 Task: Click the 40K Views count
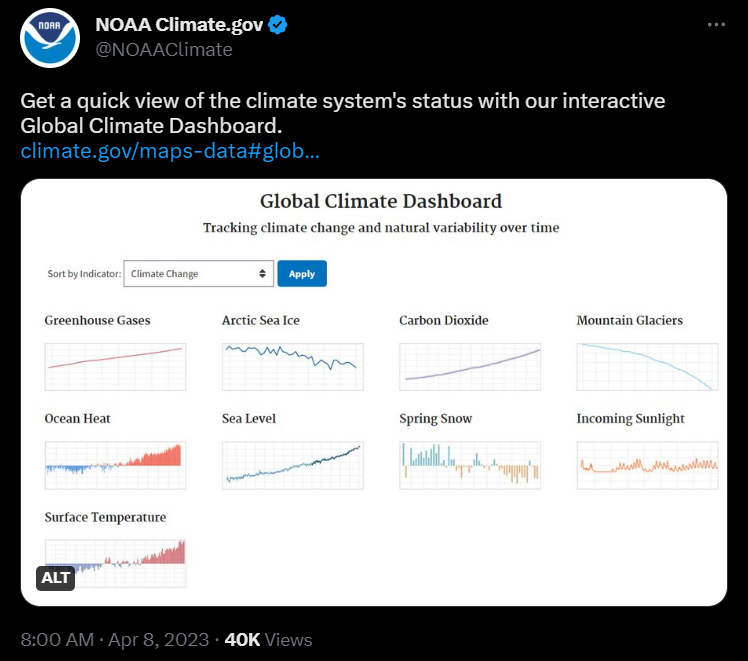point(268,640)
